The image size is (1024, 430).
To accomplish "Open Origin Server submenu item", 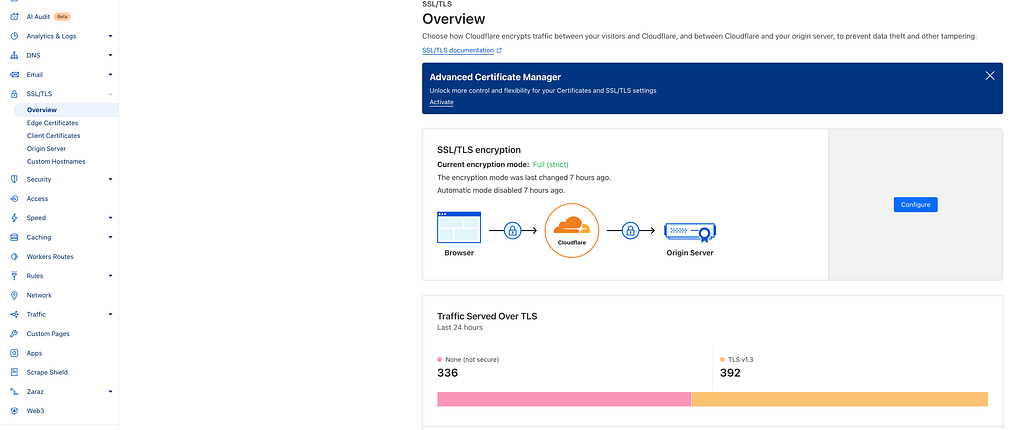I will (x=46, y=148).
